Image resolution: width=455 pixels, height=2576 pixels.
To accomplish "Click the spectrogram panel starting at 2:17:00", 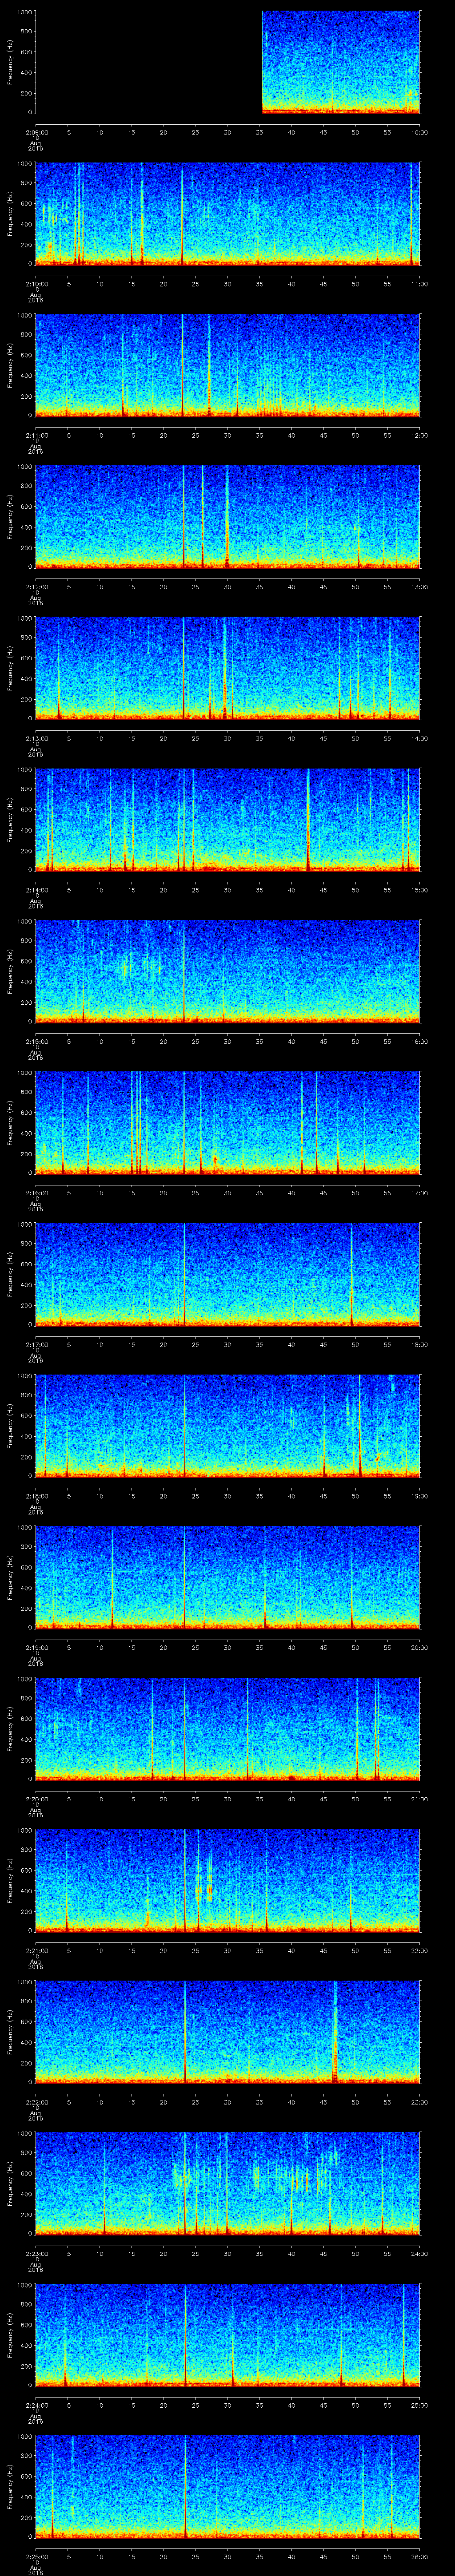I will tap(227, 1275).
